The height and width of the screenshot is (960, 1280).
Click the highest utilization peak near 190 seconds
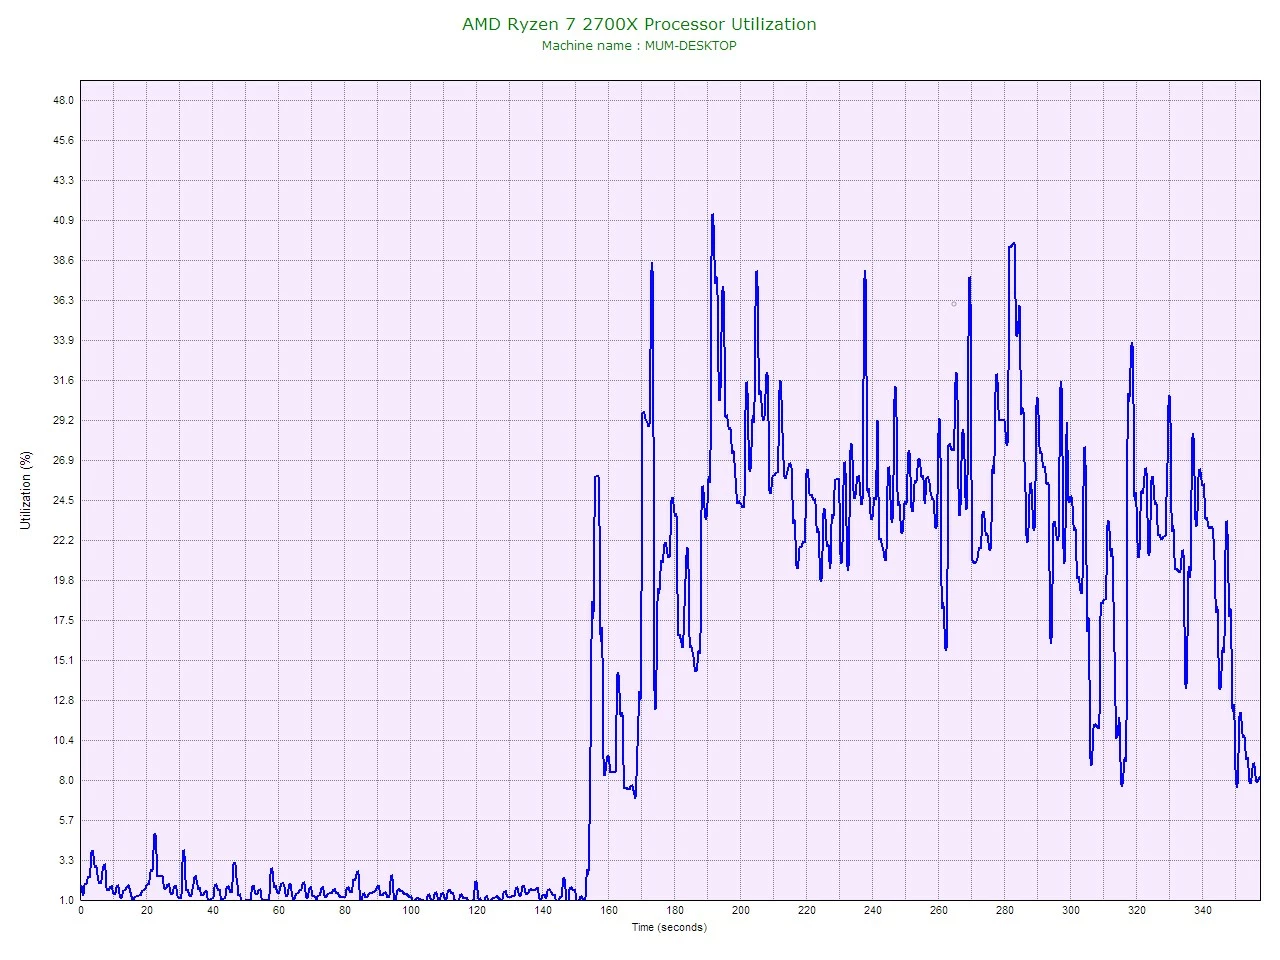[712, 215]
